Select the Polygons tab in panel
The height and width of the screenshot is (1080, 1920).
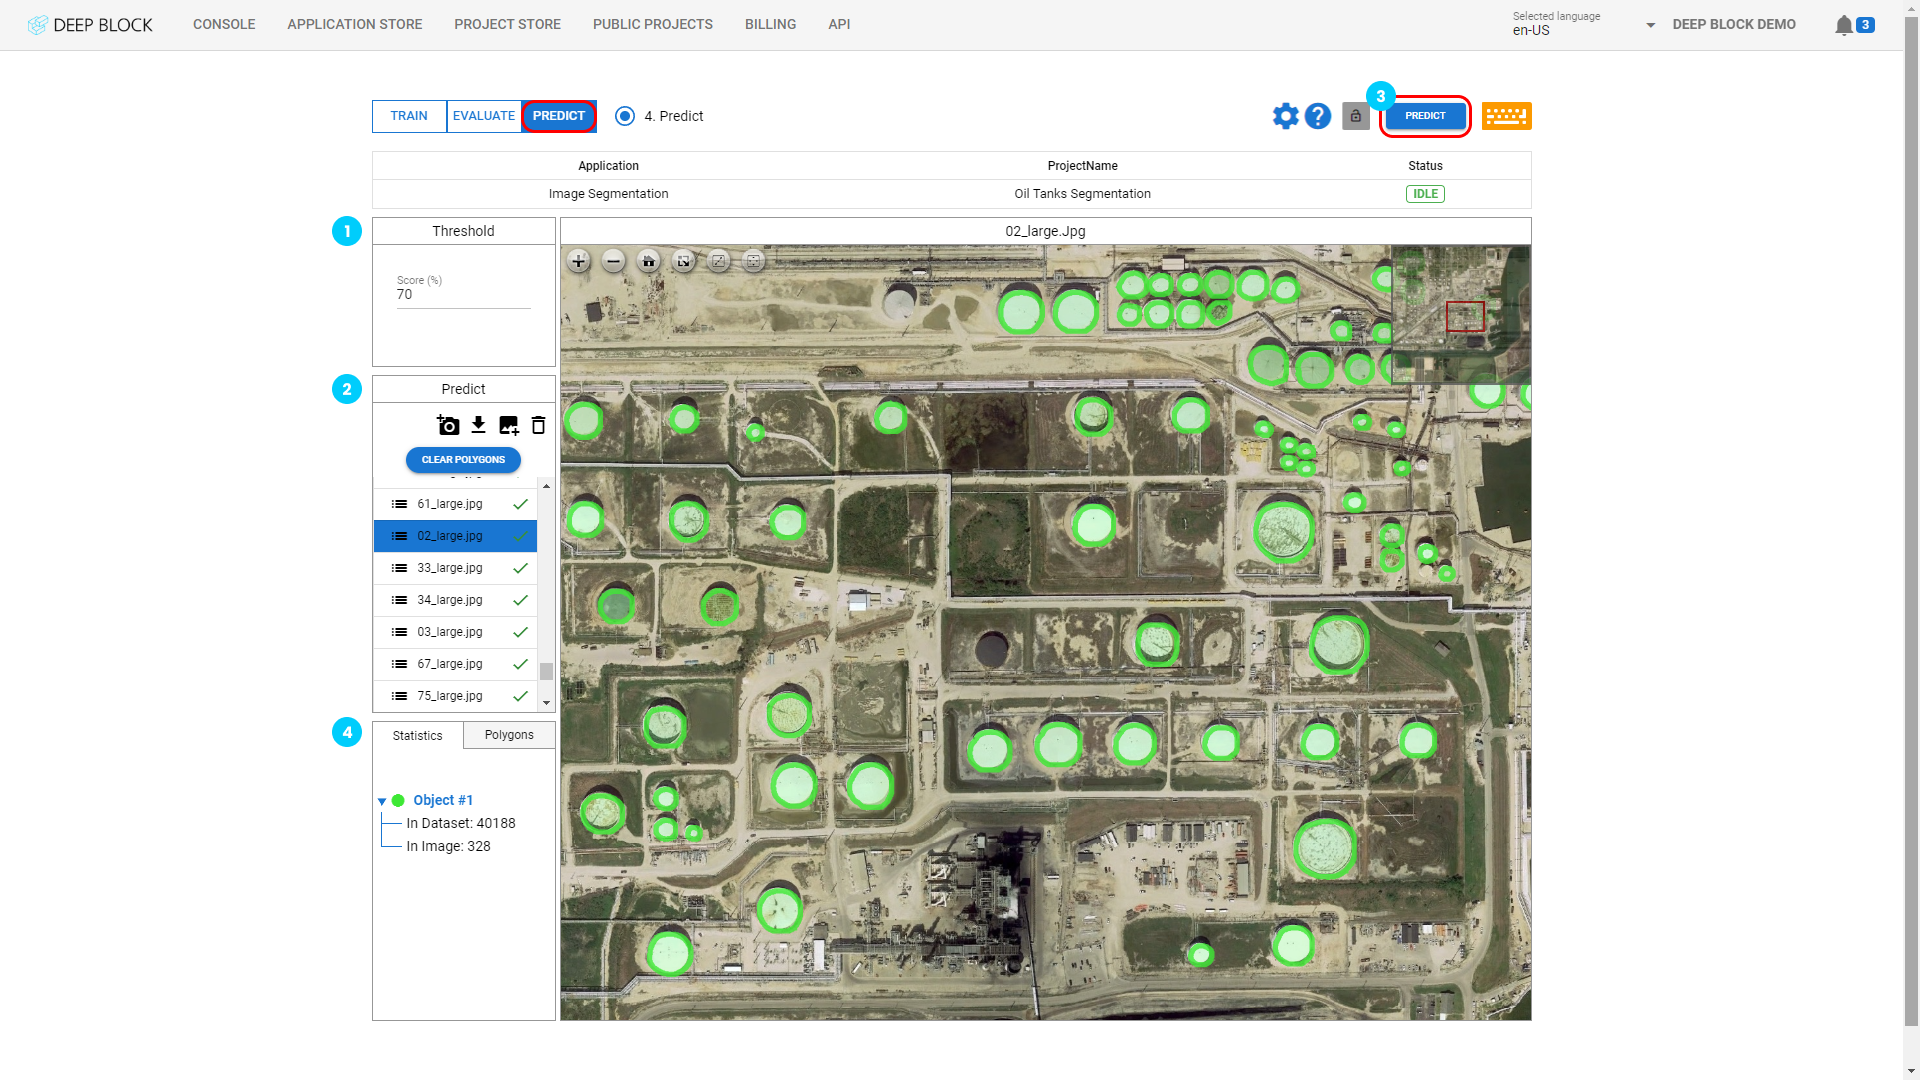coord(509,735)
